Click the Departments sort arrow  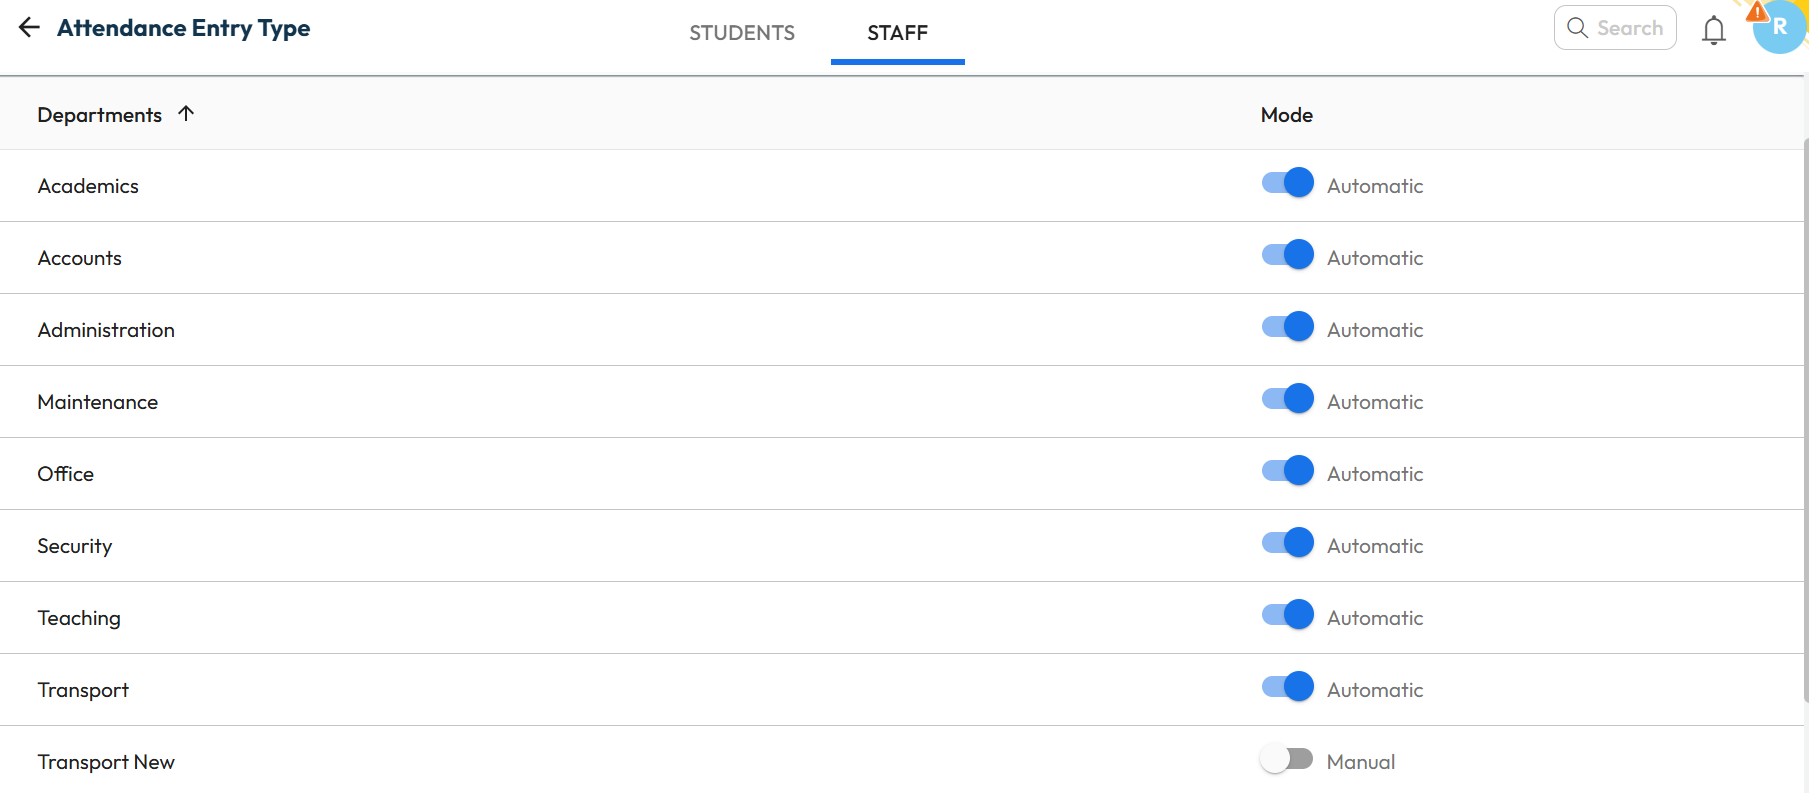(x=186, y=114)
